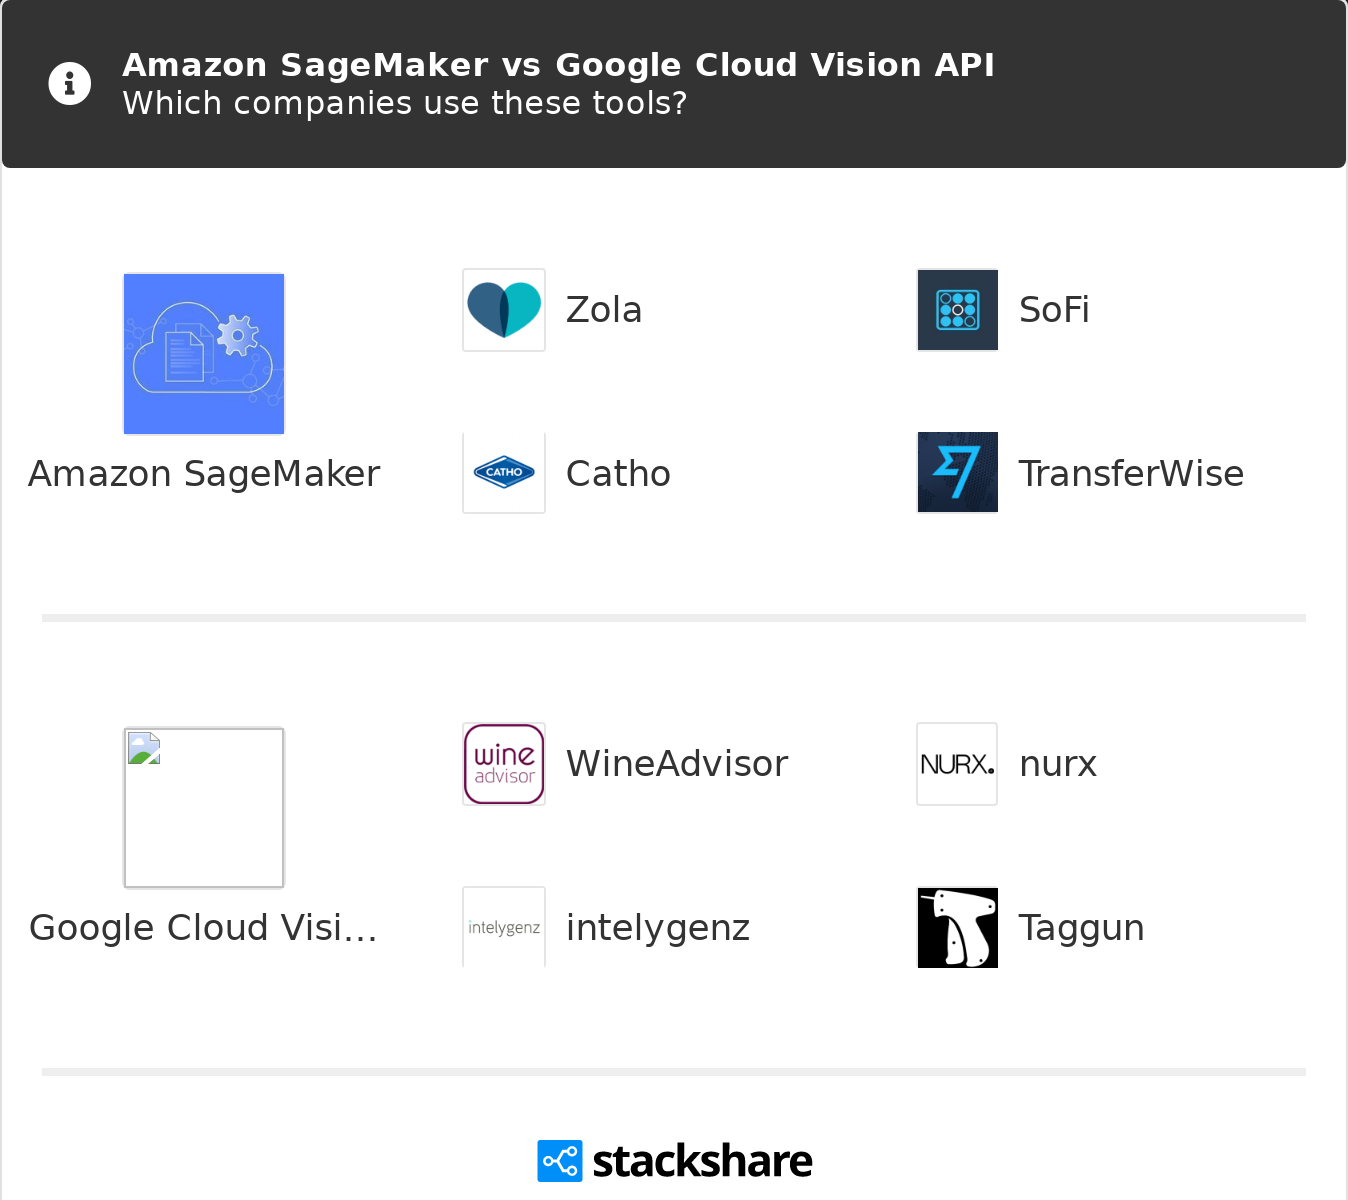Open the WineAdvisor name link
The height and width of the screenshot is (1200, 1348).
click(x=677, y=764)
